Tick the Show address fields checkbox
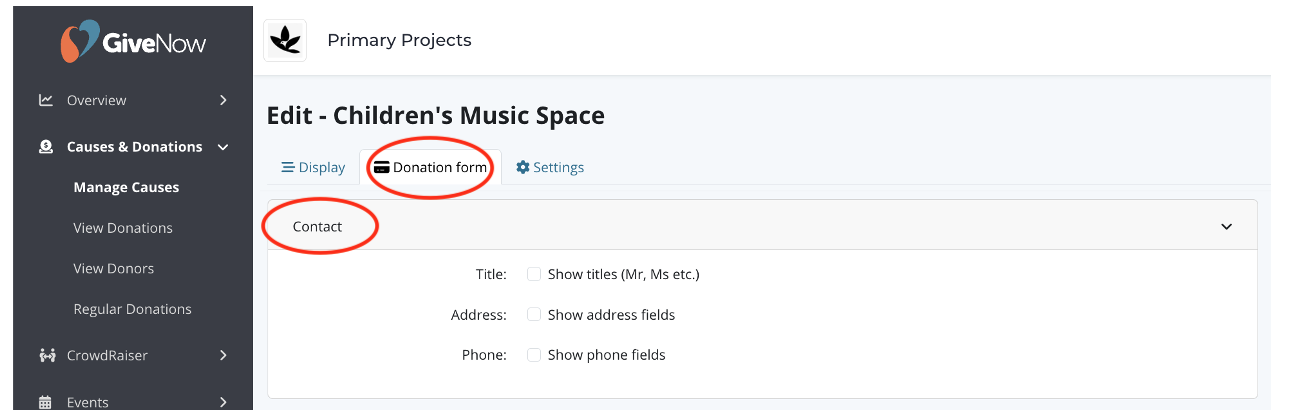This screenshot has height=410, width=1290. [534, 315]
